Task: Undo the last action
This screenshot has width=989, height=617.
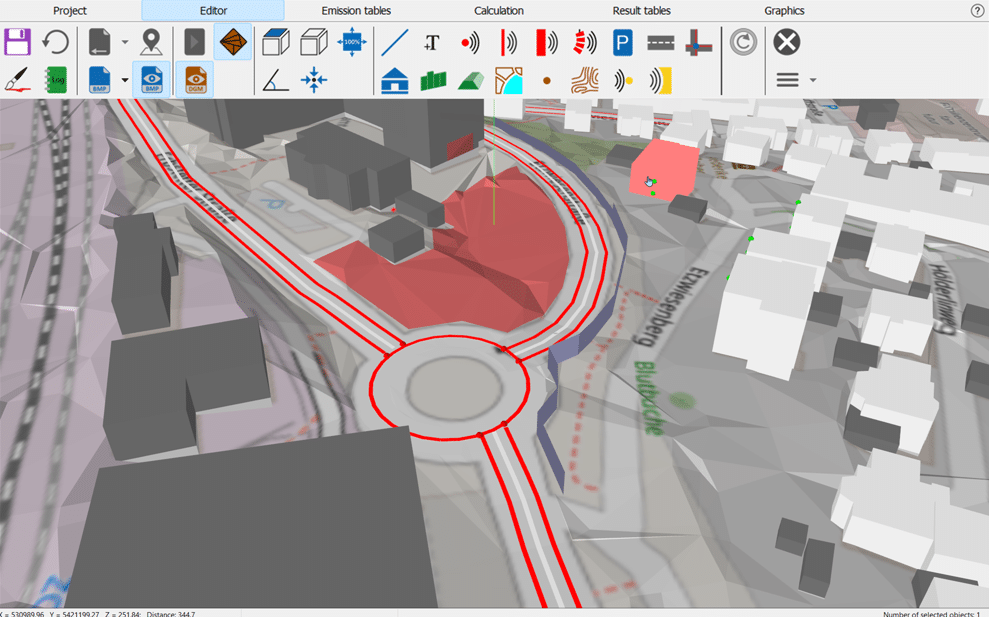Action: click(56, 42)
